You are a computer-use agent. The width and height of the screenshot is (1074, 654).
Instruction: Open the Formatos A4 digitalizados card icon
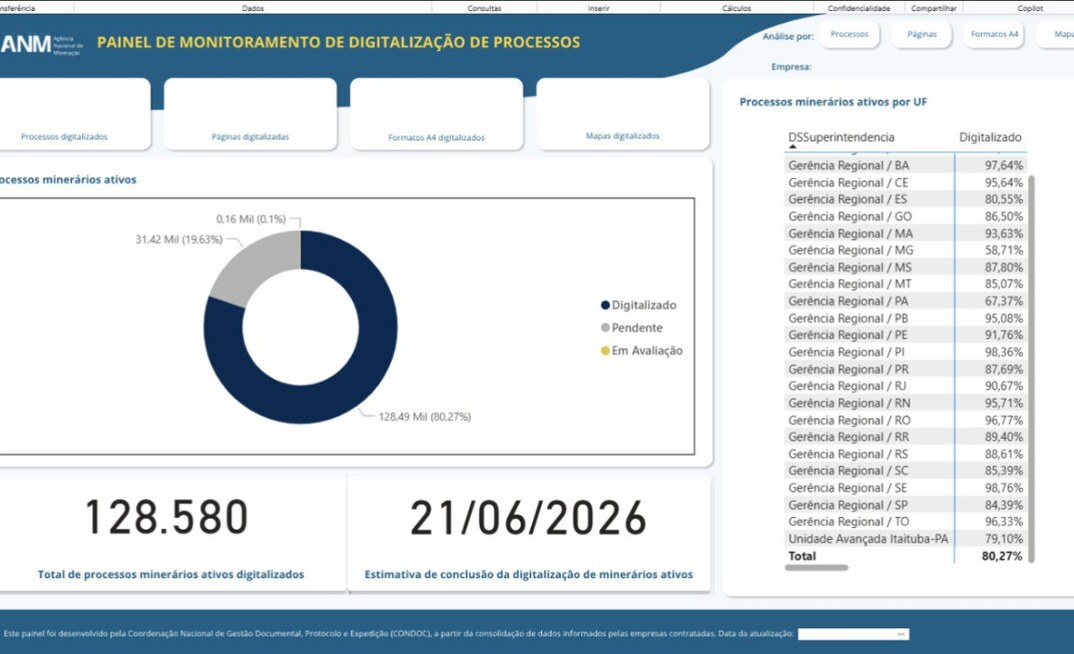click(x=436, y=110)
